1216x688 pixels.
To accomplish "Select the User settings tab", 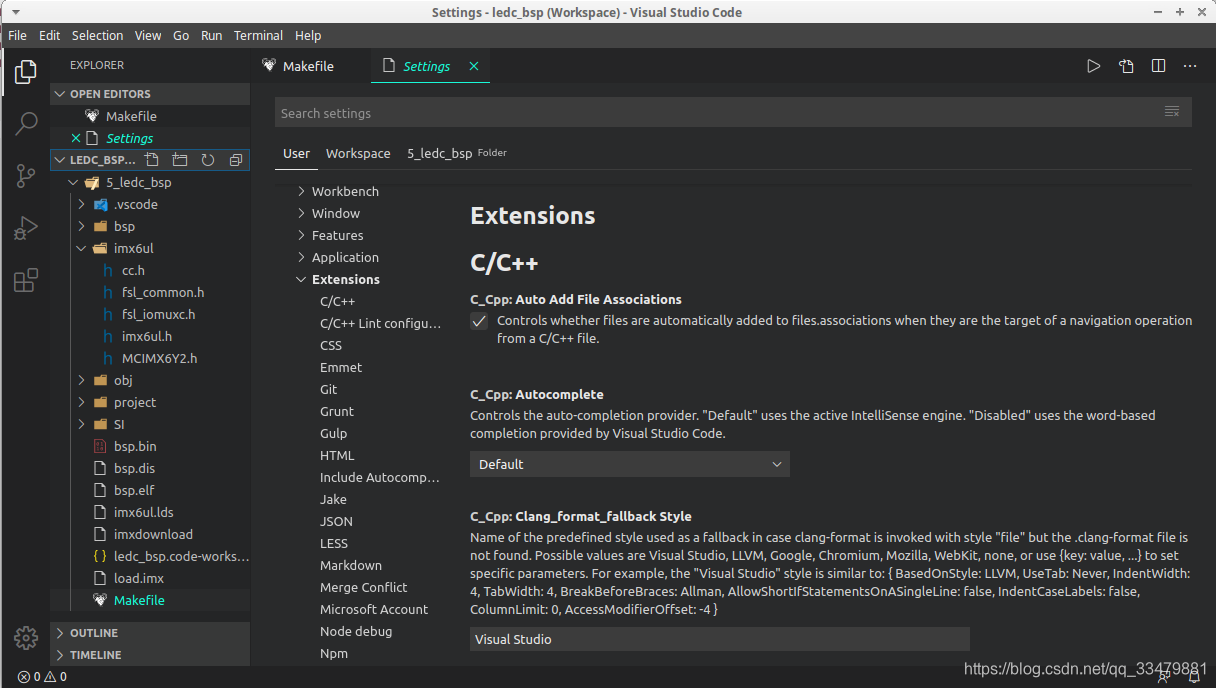I will [x=296, y=153].
